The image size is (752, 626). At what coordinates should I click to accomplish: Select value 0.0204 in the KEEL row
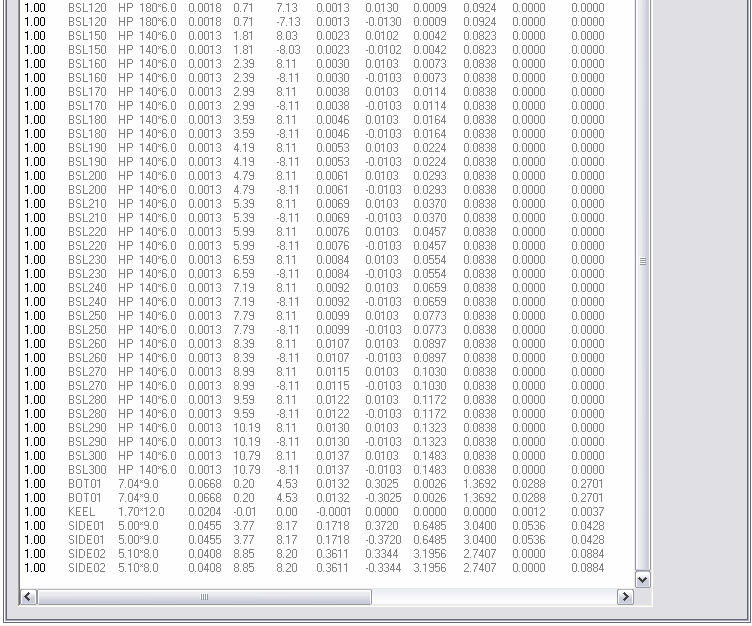[x=205, y=512]
